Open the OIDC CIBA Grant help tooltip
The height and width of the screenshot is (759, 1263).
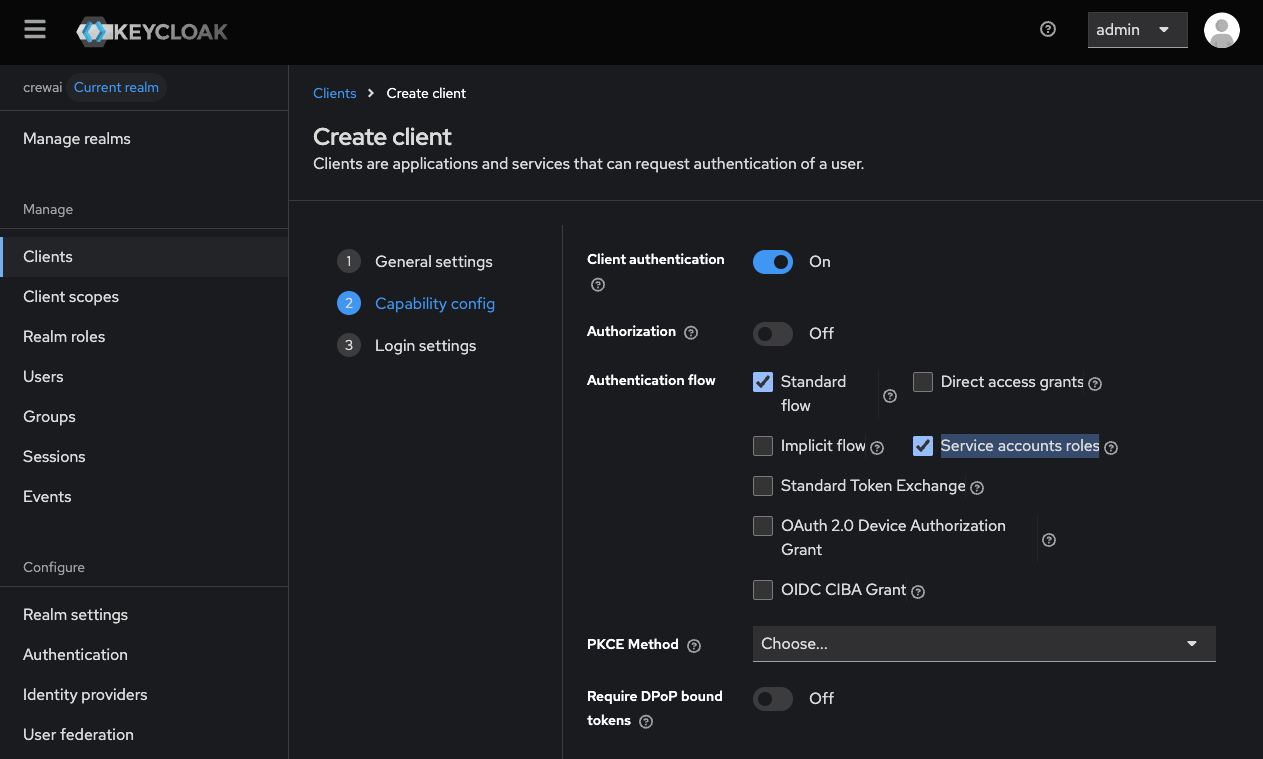917,591
